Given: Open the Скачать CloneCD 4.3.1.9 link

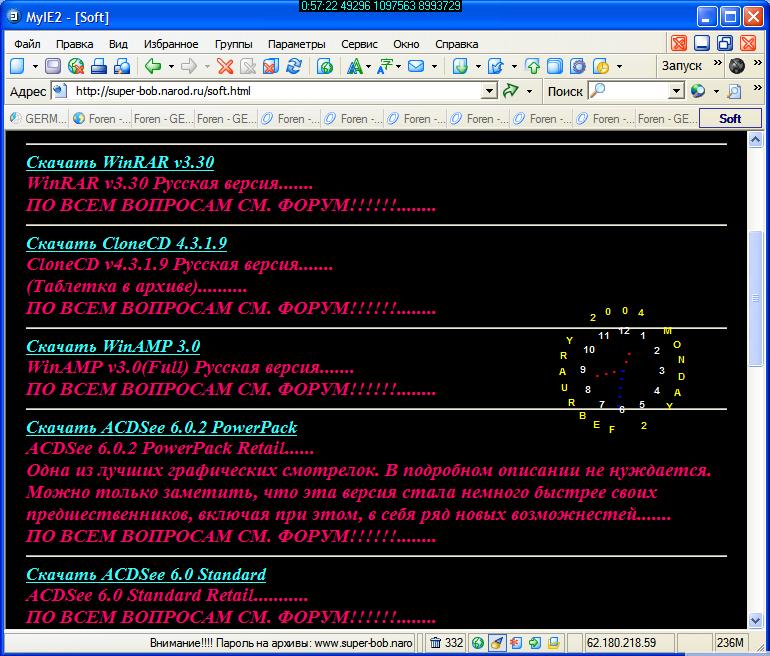Looking at the screenshot, I should pyautogui.click(x=127, y=243).
